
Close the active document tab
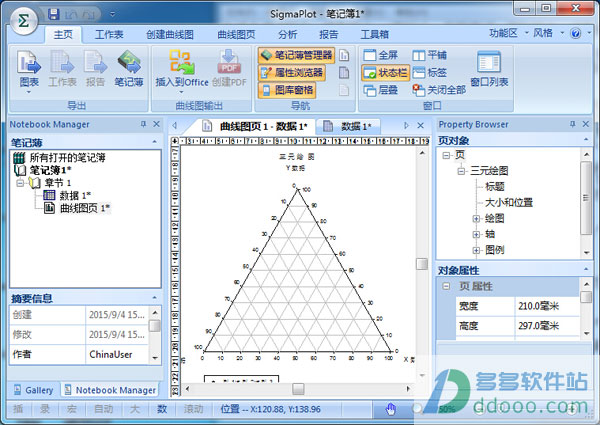pos(421,125)
